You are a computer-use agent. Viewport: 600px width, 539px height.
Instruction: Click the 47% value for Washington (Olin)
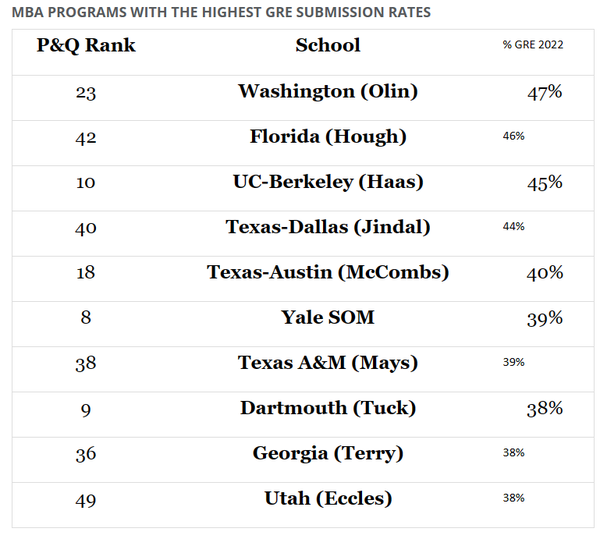pos(545,92)
